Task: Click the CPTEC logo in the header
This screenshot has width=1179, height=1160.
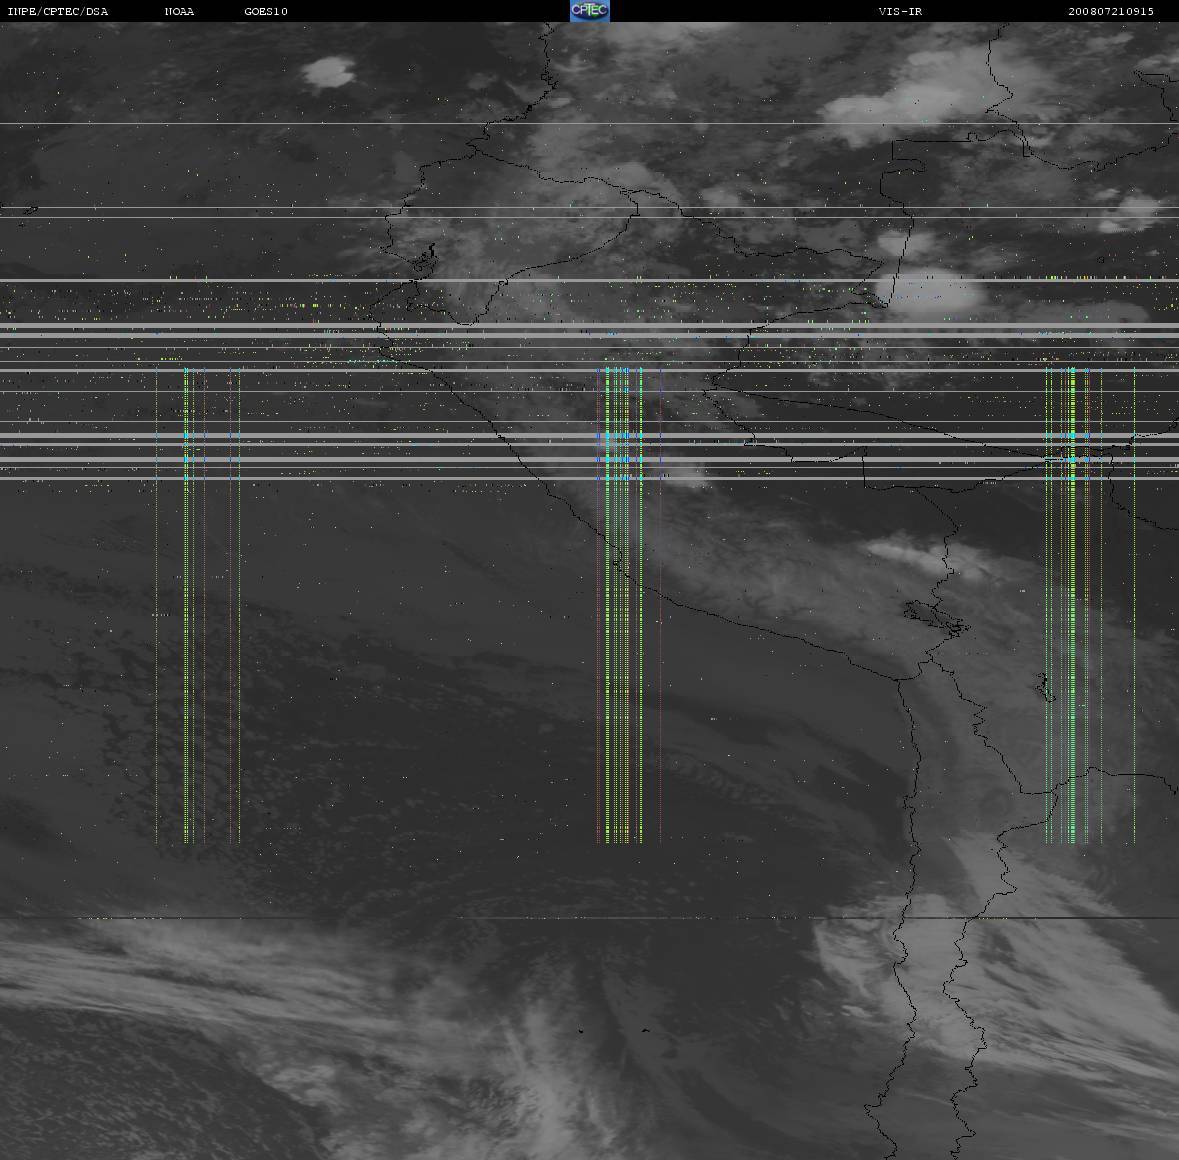Action: (590, 11)
